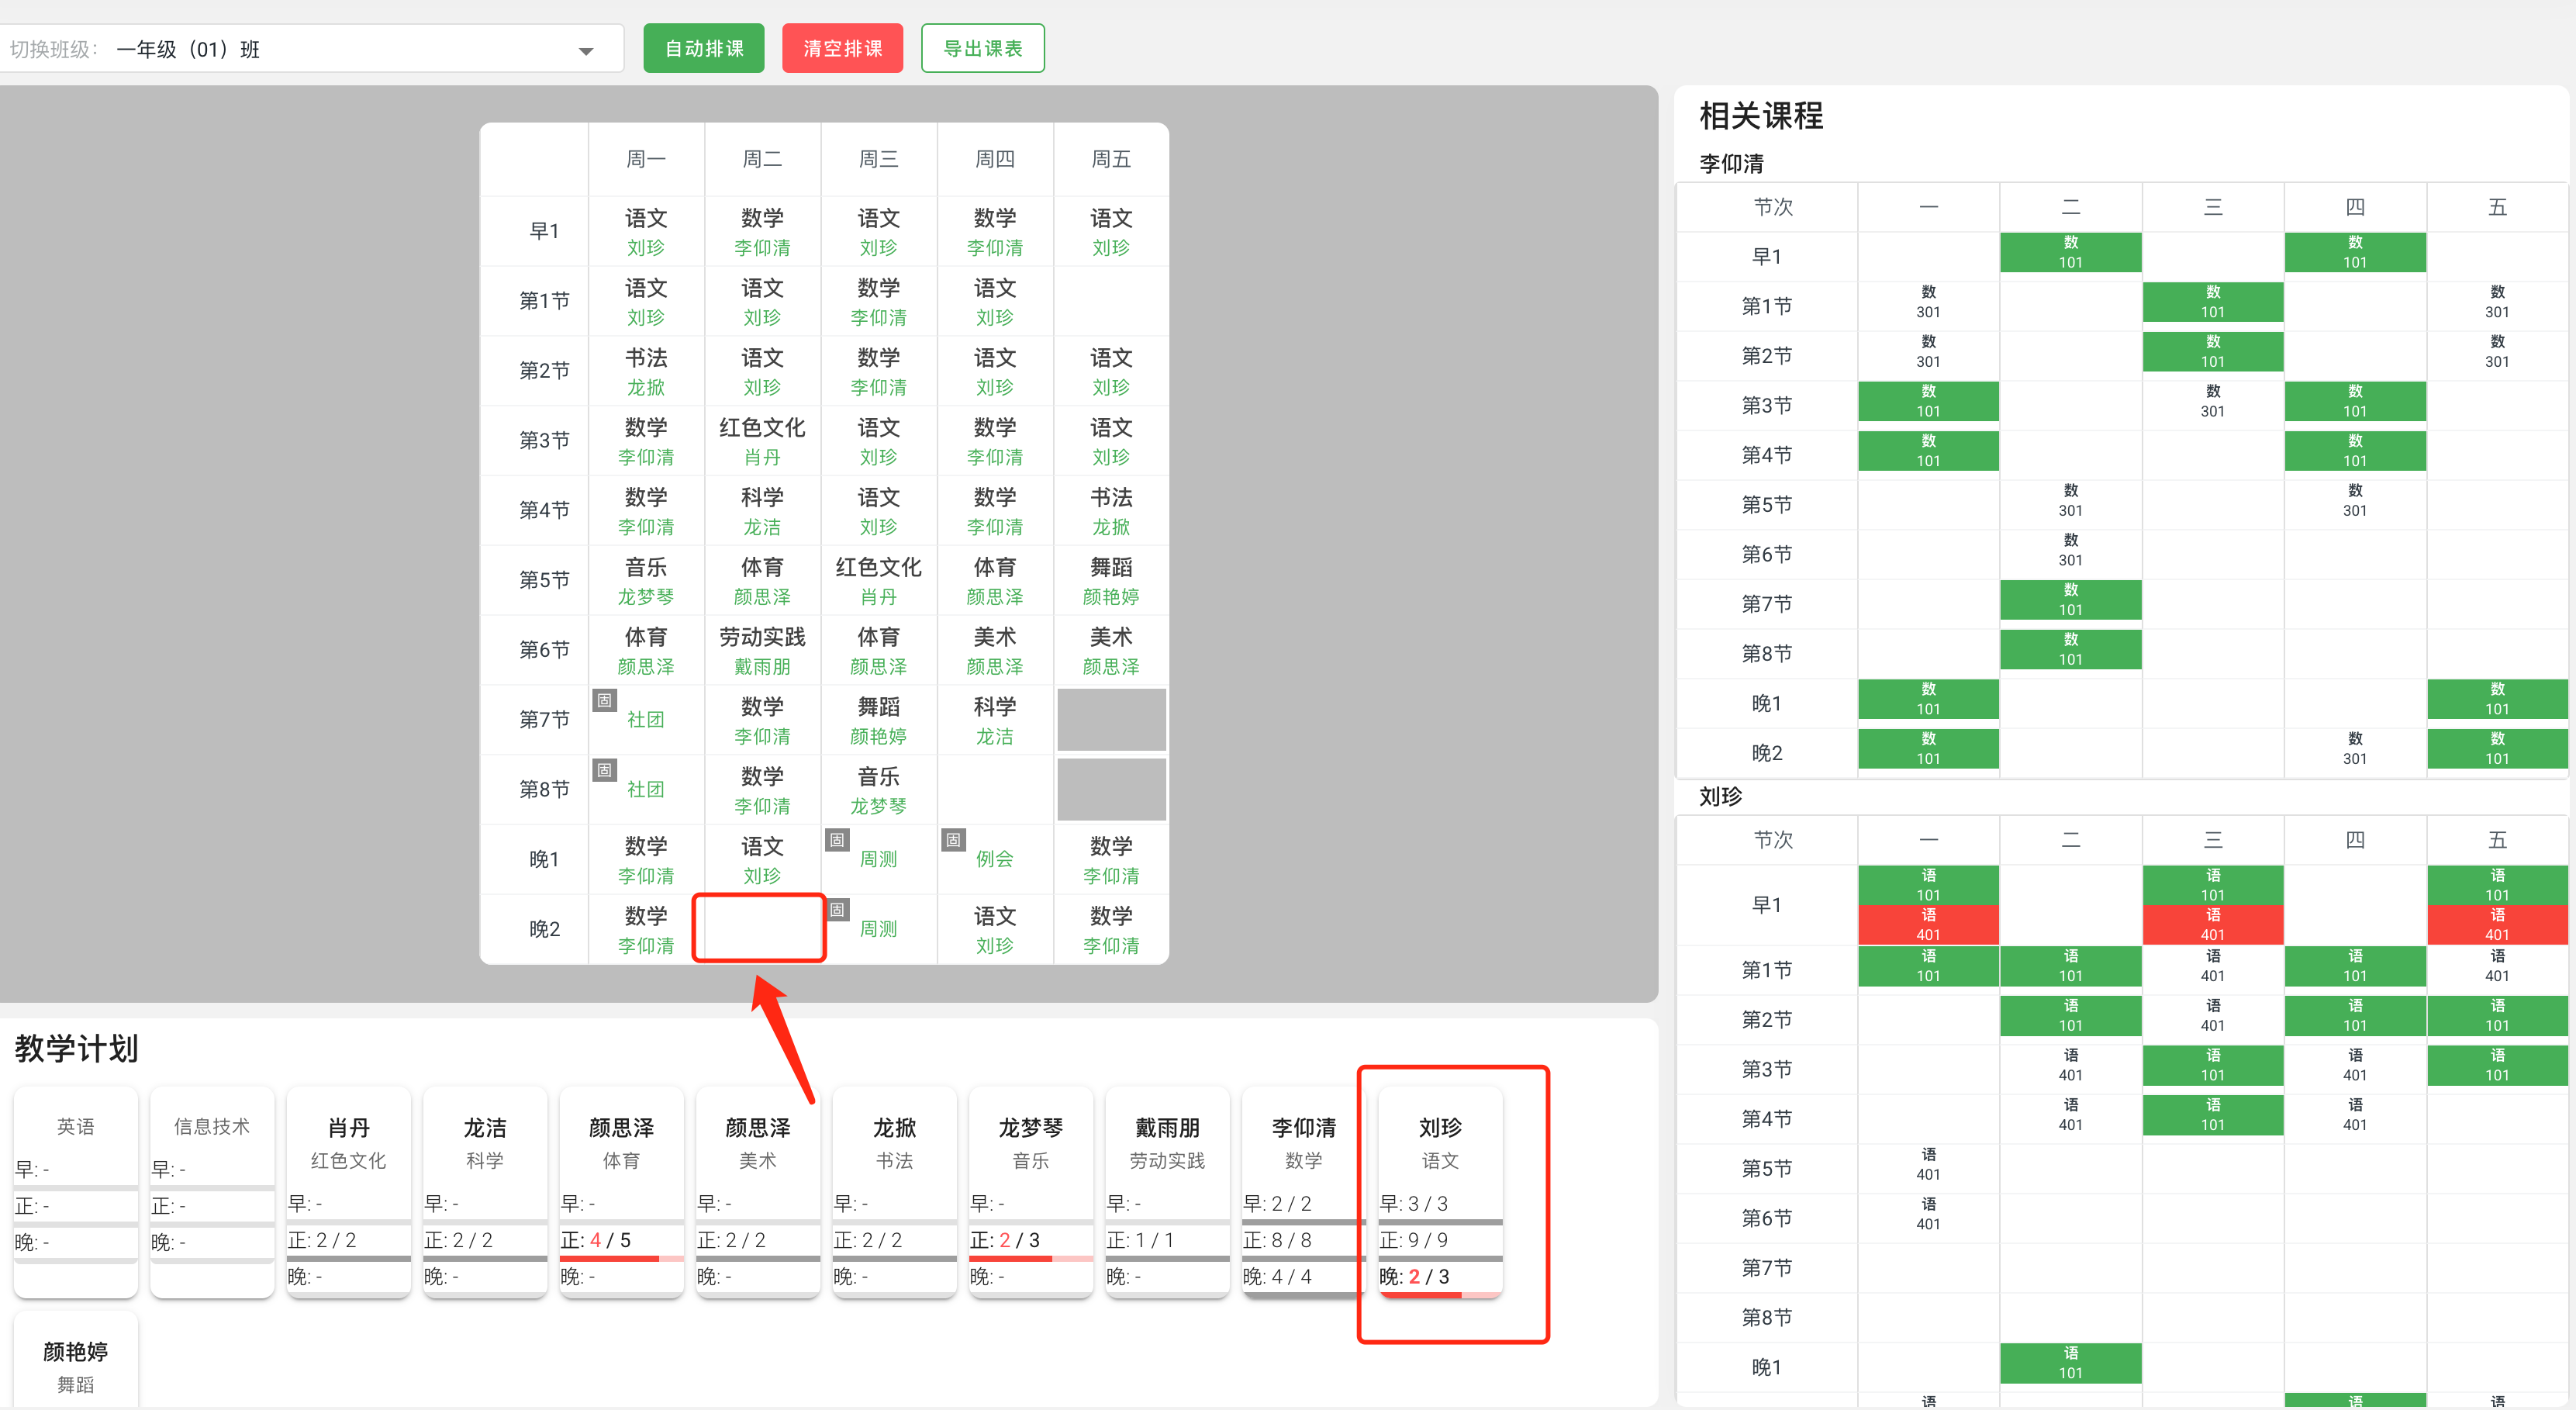The image size is (2576, 1410).
Task: Click the green 数101 cell at 早1 Tuesday
Action: 2070,252
